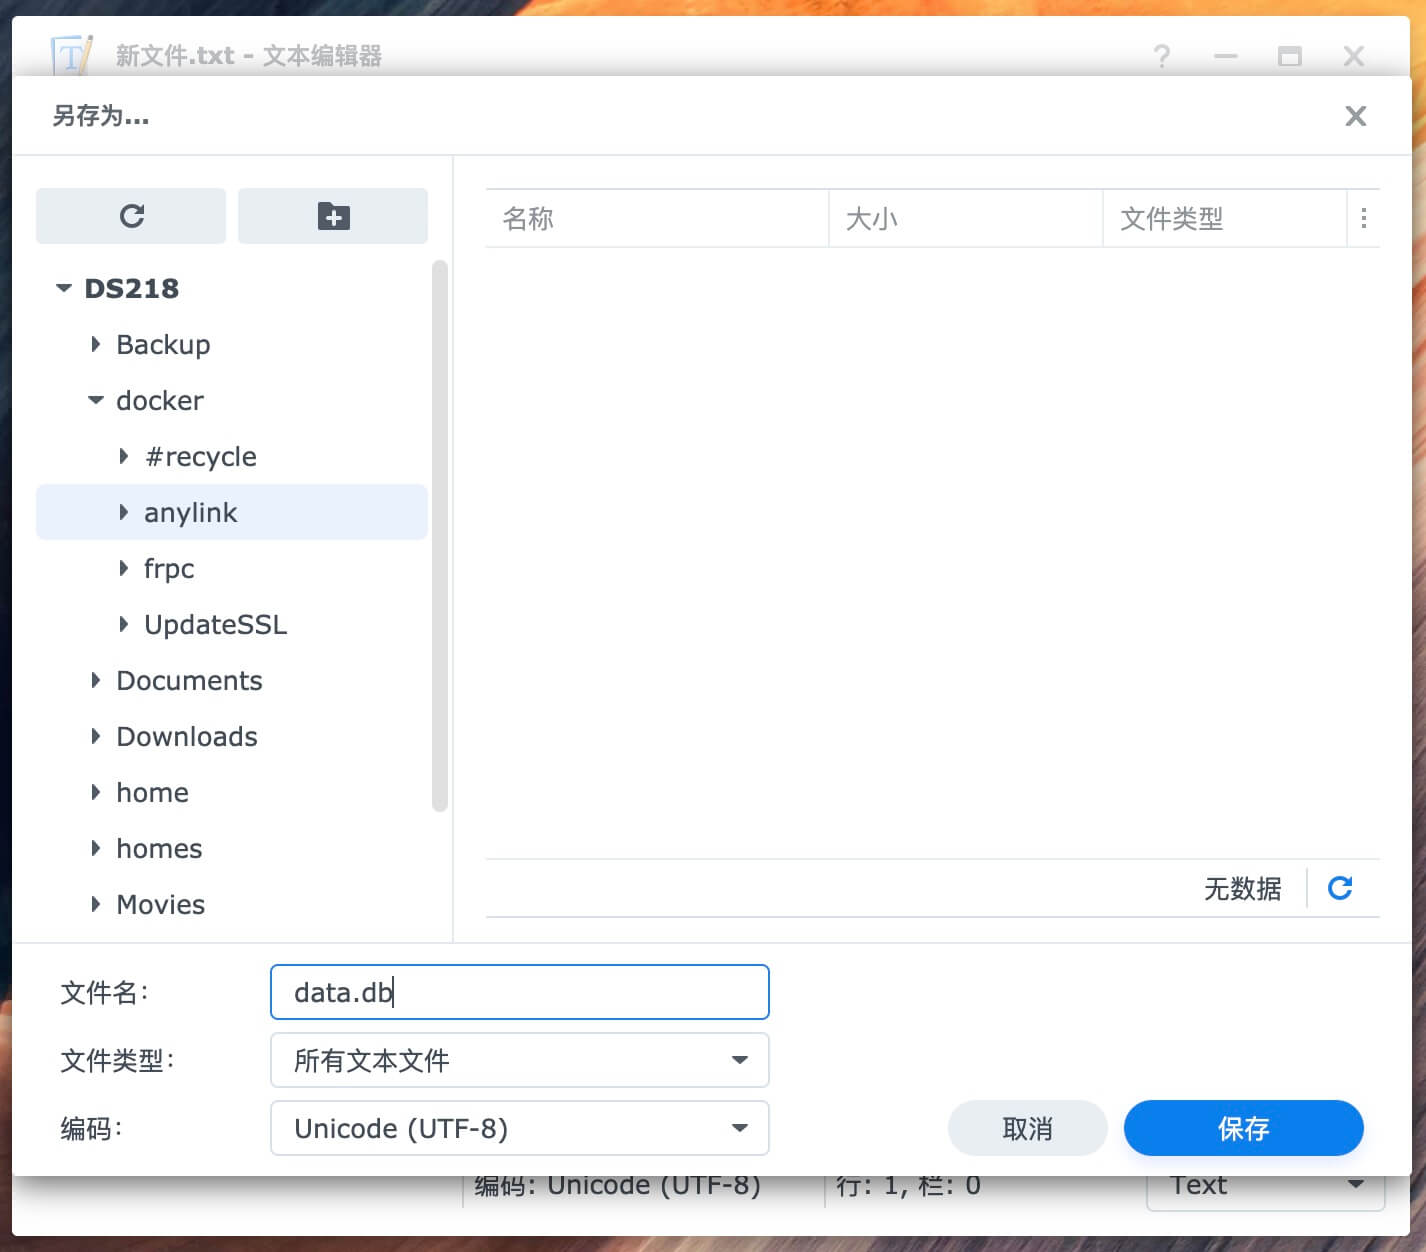Select the DS218 root node
The width and height of the screenshot is (1426, 1252).
(x=132, y=288)
